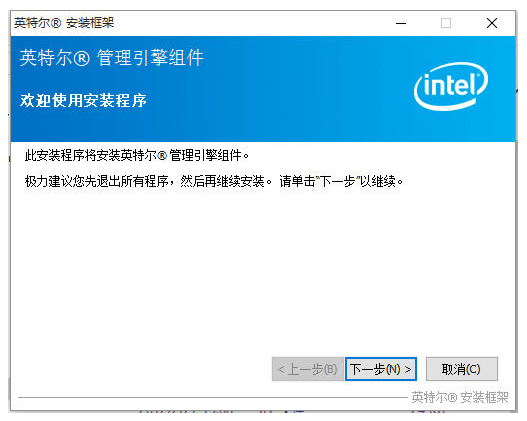Click the Intel logo in the banner
Image resolution: width=527 pixels, height=421 pixels.
pos(451,86)
